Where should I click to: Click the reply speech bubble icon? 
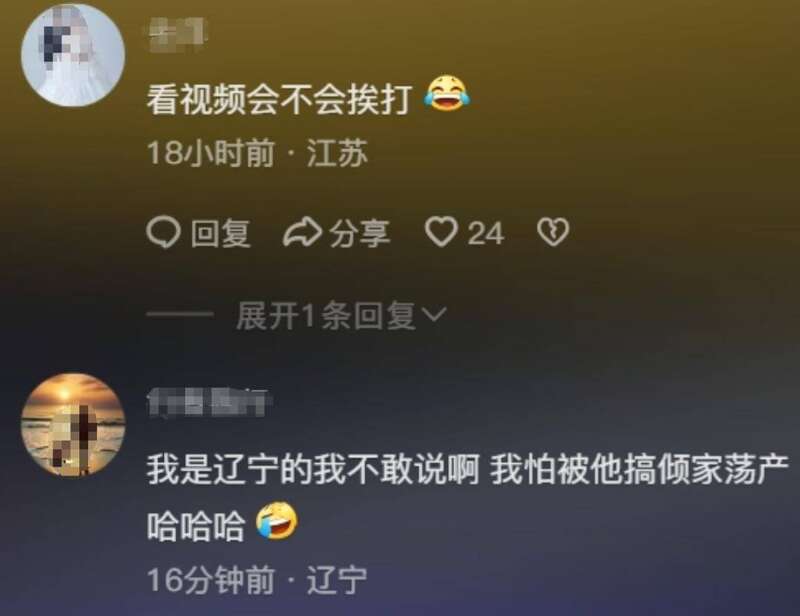(163, 233)
